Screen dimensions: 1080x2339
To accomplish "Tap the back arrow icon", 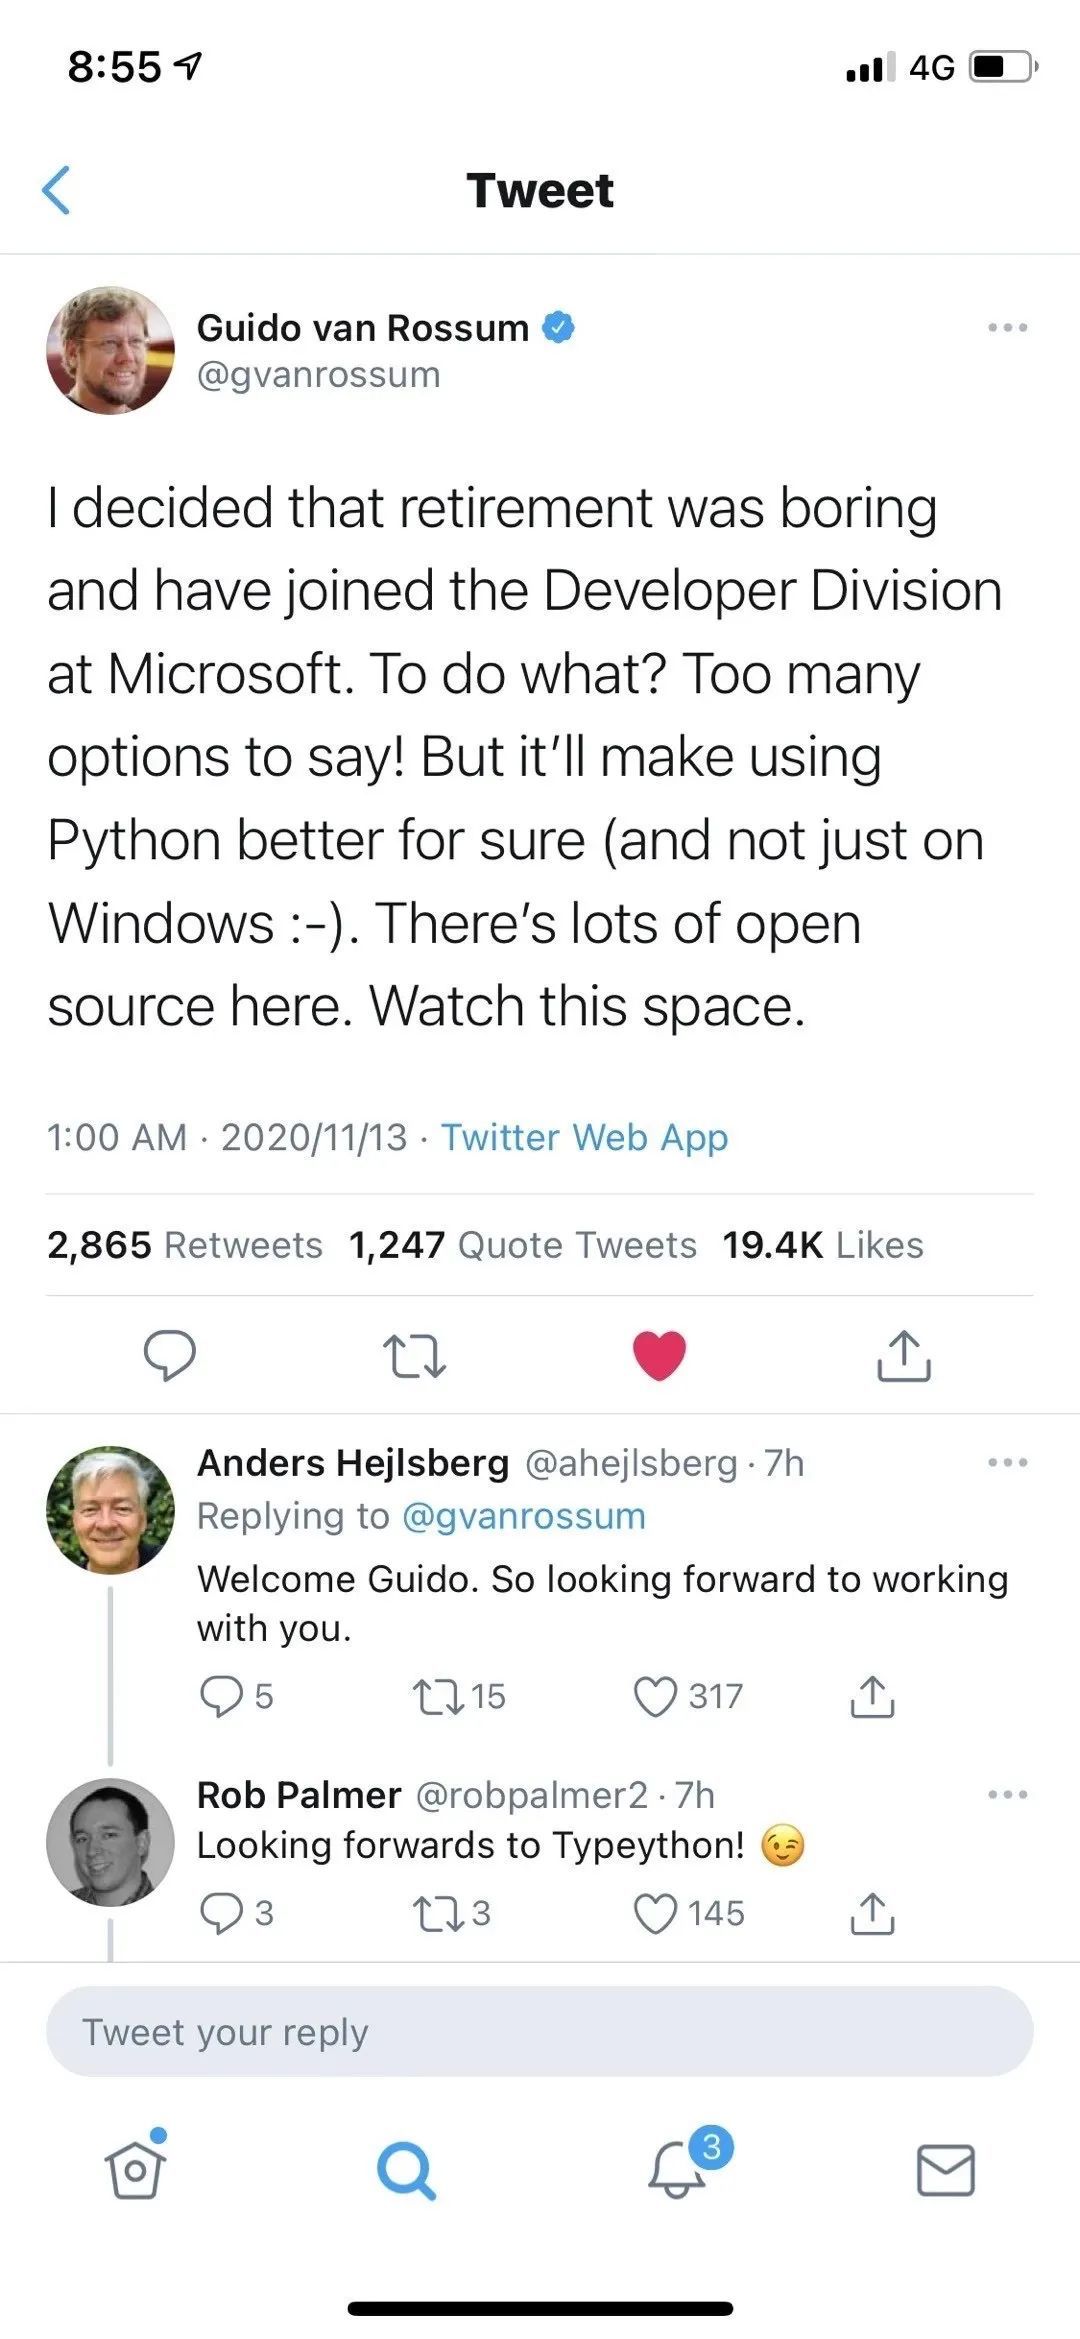I will [56, 190].
